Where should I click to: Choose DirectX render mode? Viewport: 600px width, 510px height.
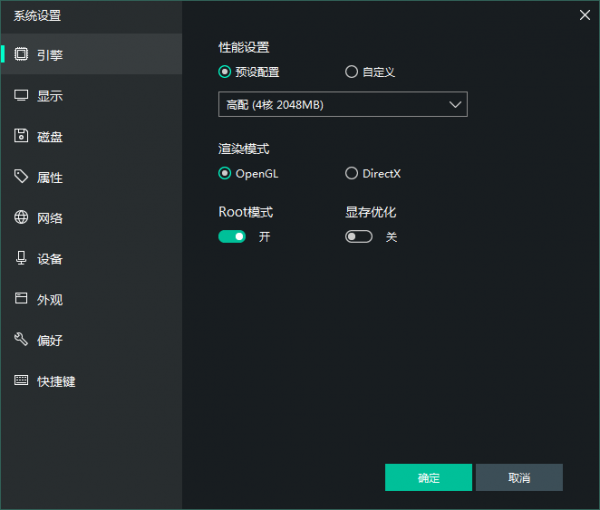(x=351, y=173)
